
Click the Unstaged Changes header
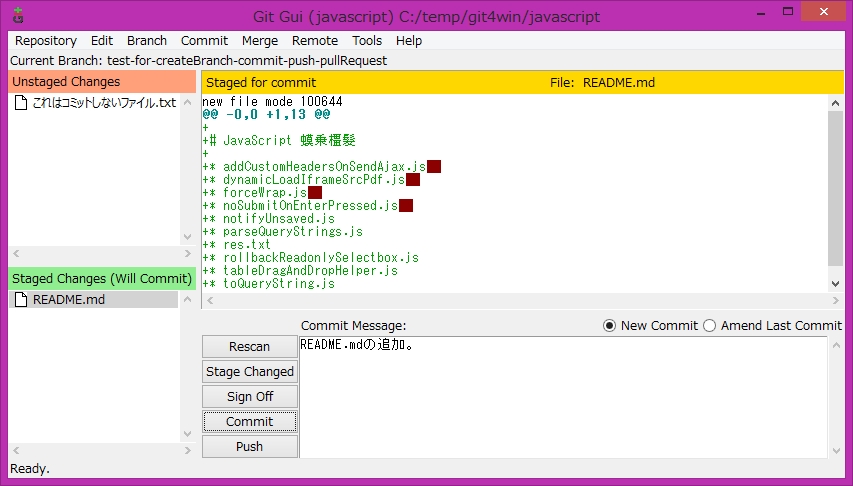coord(102,82)
